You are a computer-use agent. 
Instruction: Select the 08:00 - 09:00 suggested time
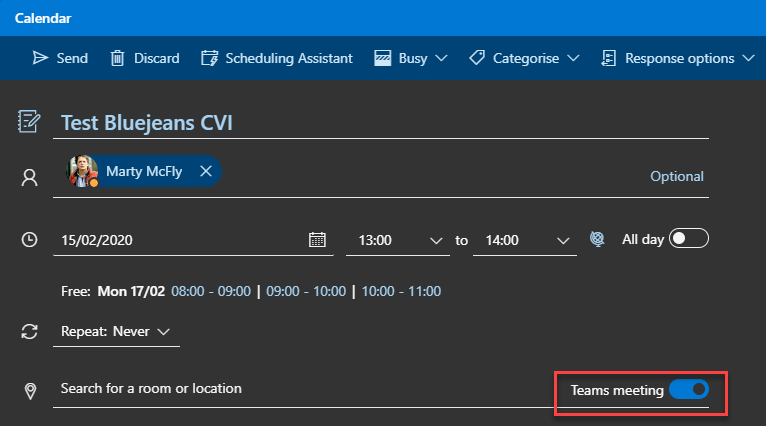tap(211, 292)
